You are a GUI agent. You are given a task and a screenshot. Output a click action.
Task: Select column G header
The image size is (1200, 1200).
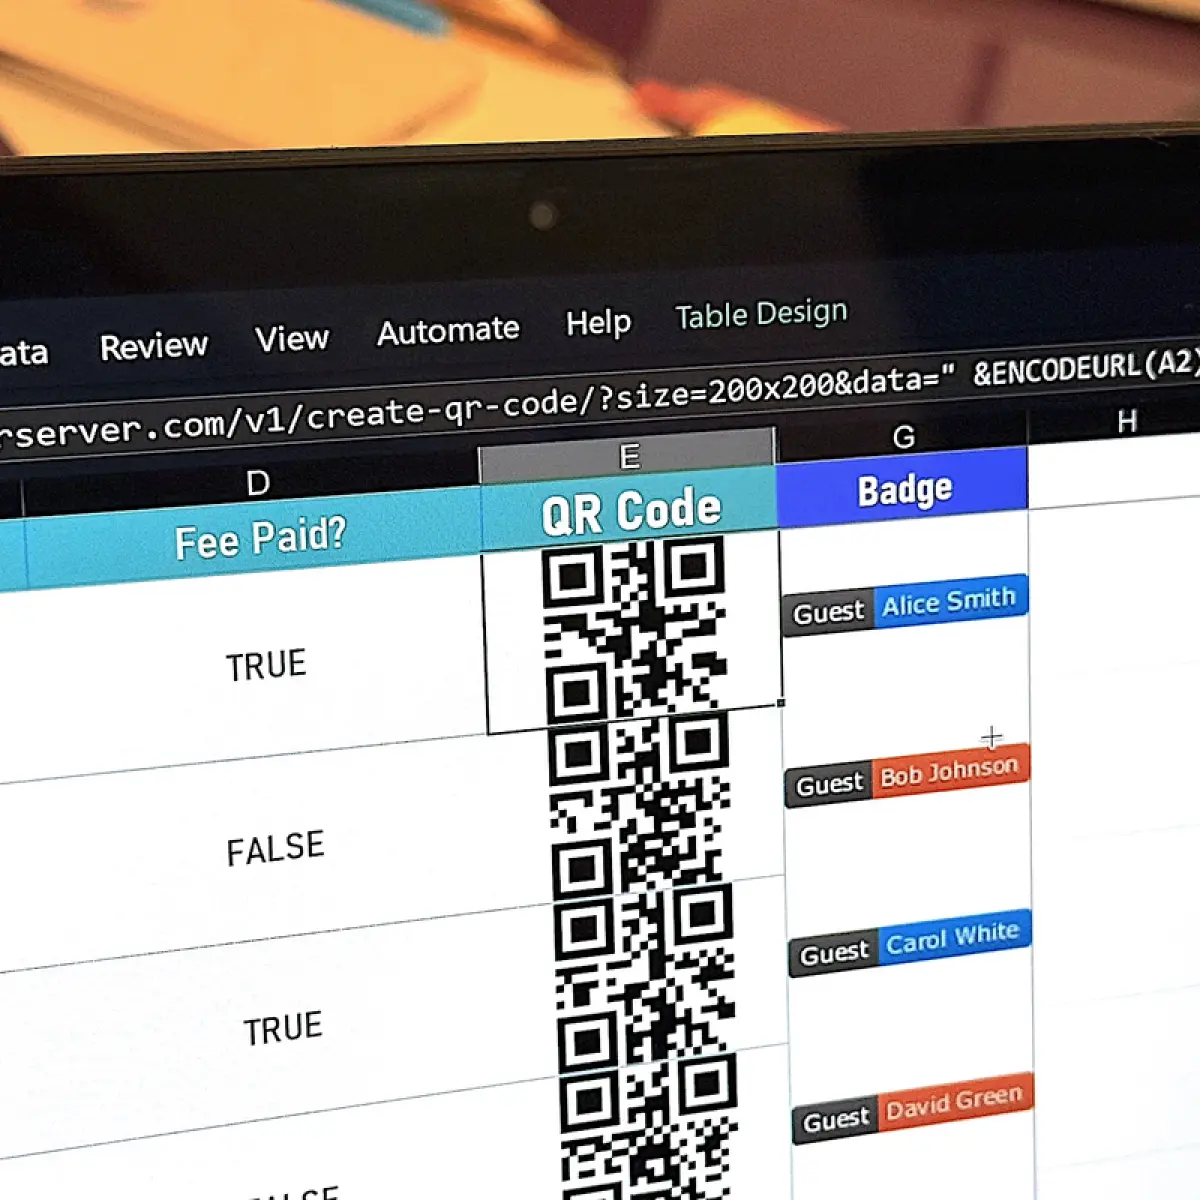coord(903,436)
